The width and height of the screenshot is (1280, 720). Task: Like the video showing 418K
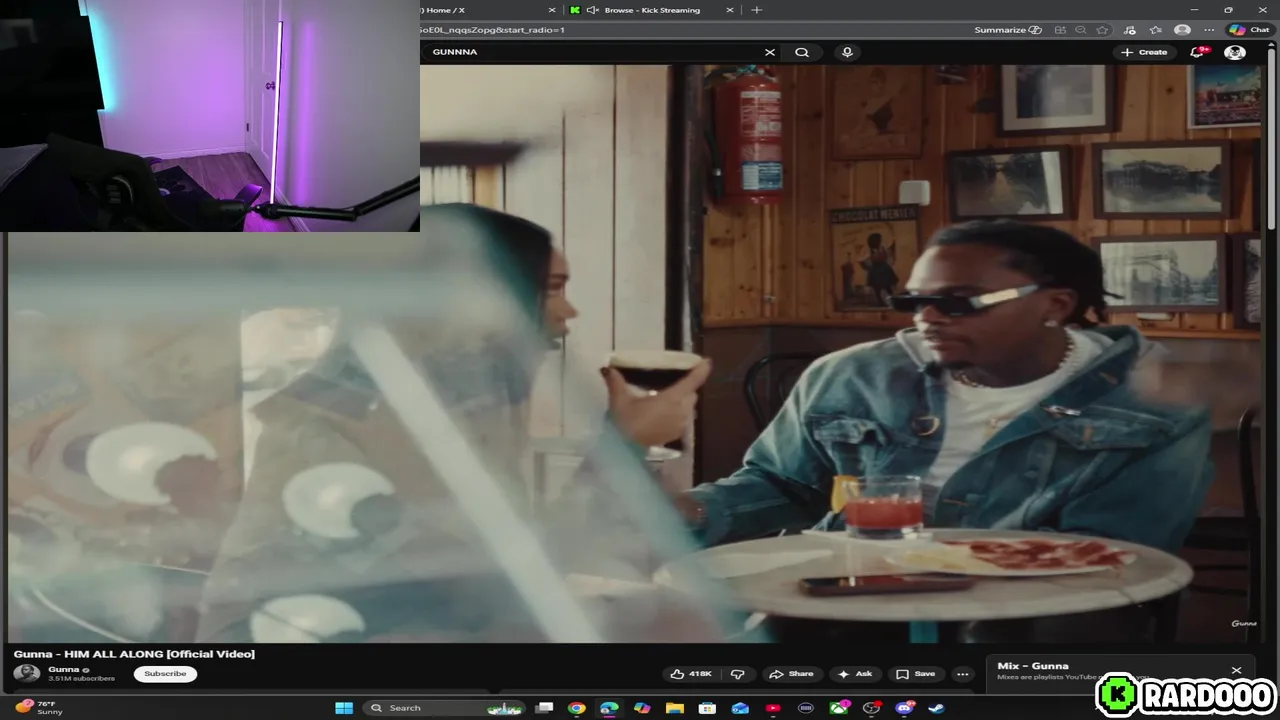coord(692,674)
